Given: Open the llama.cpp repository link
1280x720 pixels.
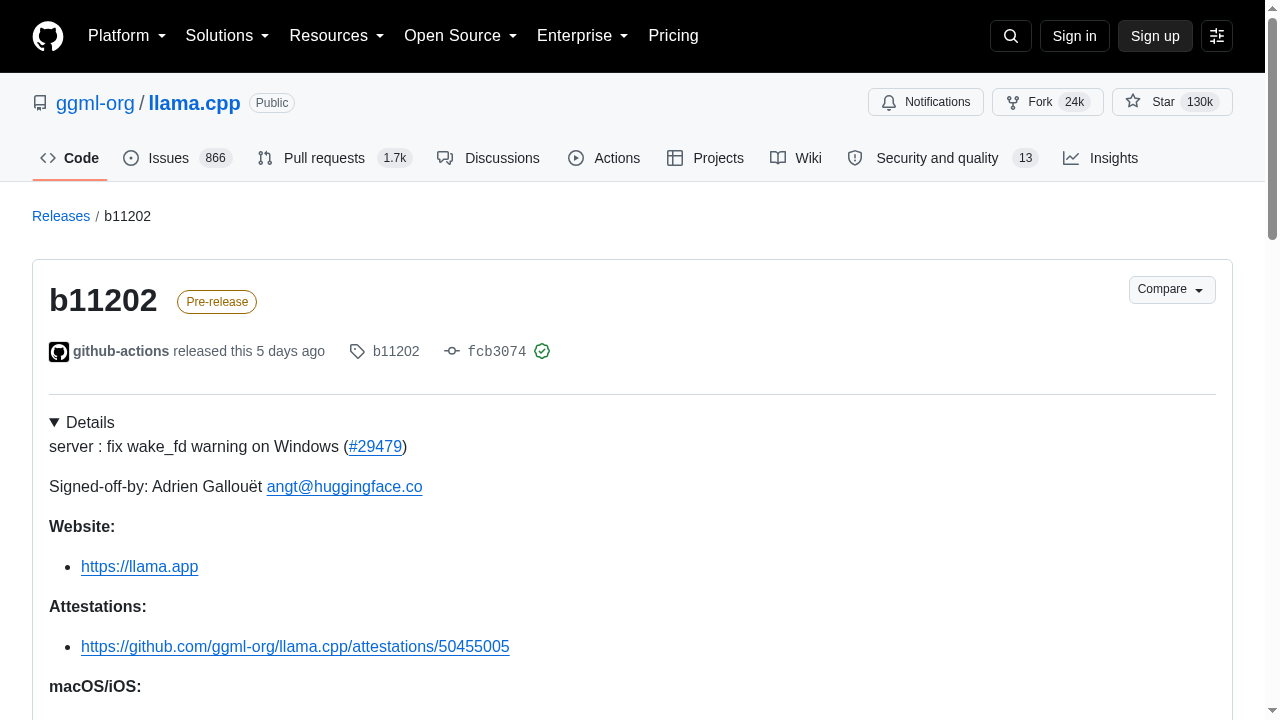Looking at the screenshot, I should click(194, 103).
